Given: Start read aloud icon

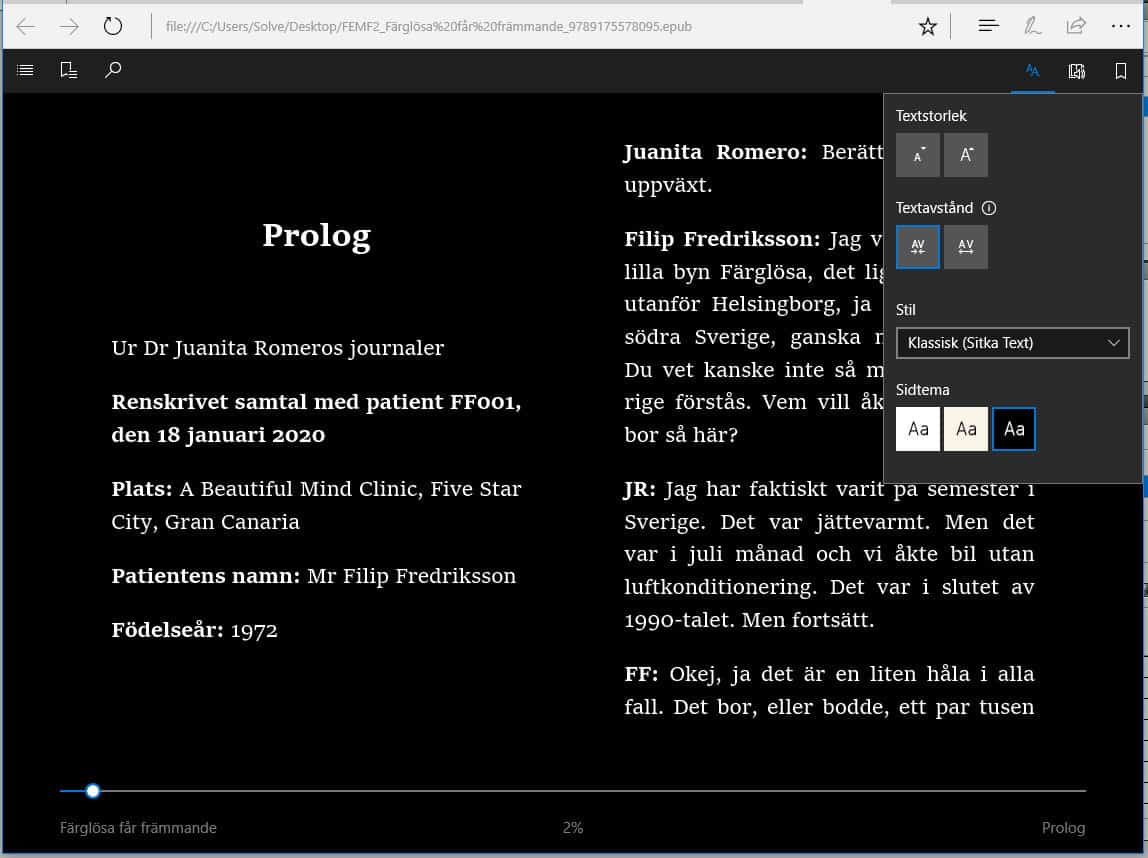Looking at the screenshot, I should [x=1076, y=71].
